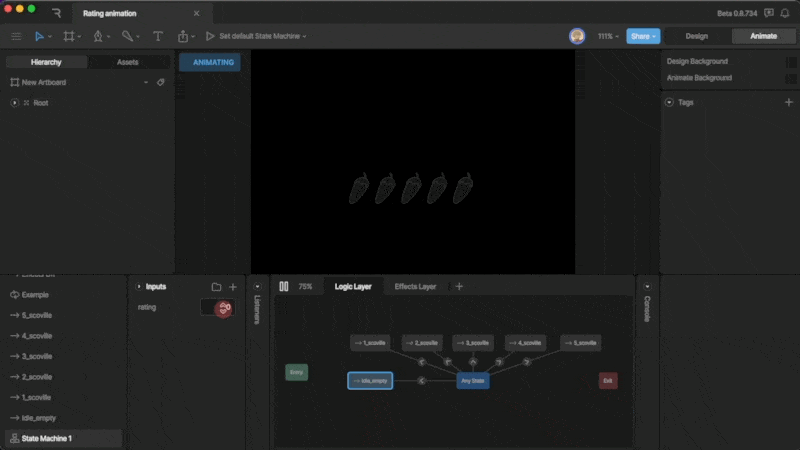Open the Effects Layer tab
Viewport: 800px width, 450px height.
click(414, 286)
